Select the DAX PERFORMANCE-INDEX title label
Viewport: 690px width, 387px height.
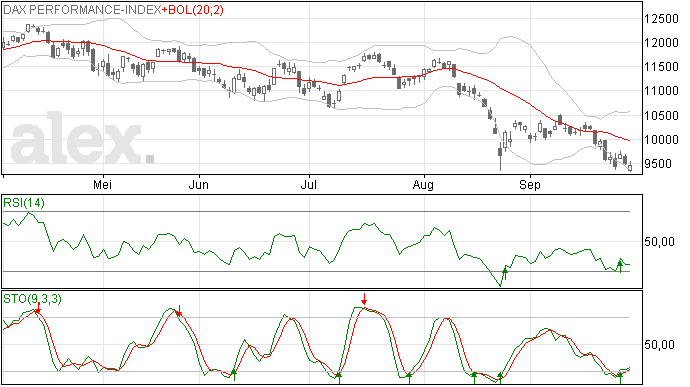coord(82,10)
